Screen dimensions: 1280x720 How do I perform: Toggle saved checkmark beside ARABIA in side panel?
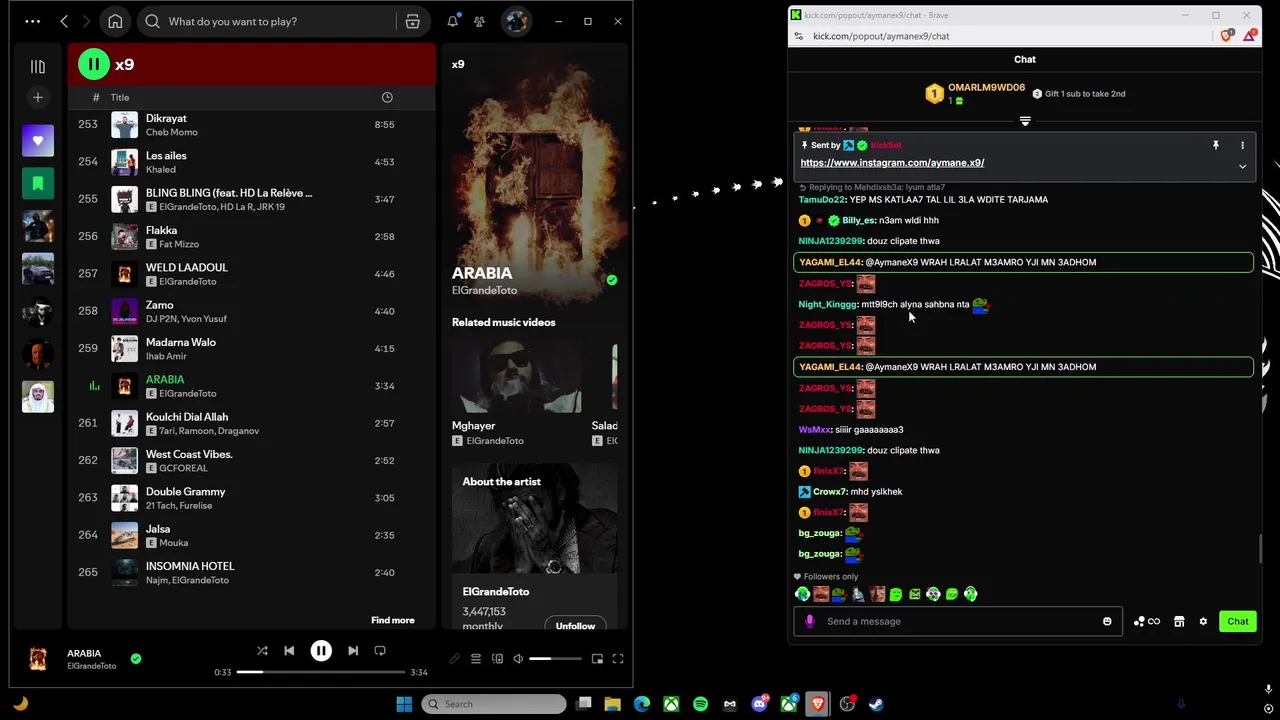(612, 280)
